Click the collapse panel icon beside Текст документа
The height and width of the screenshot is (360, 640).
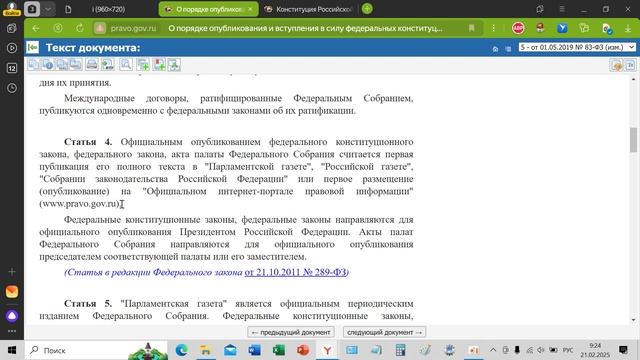[x=33, y=48]
